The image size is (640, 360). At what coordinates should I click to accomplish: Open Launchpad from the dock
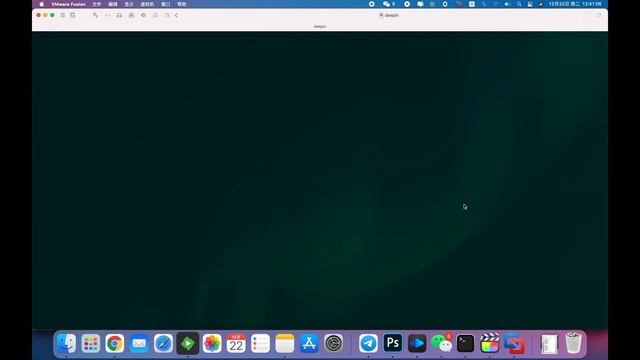click(x=90, y=343)
